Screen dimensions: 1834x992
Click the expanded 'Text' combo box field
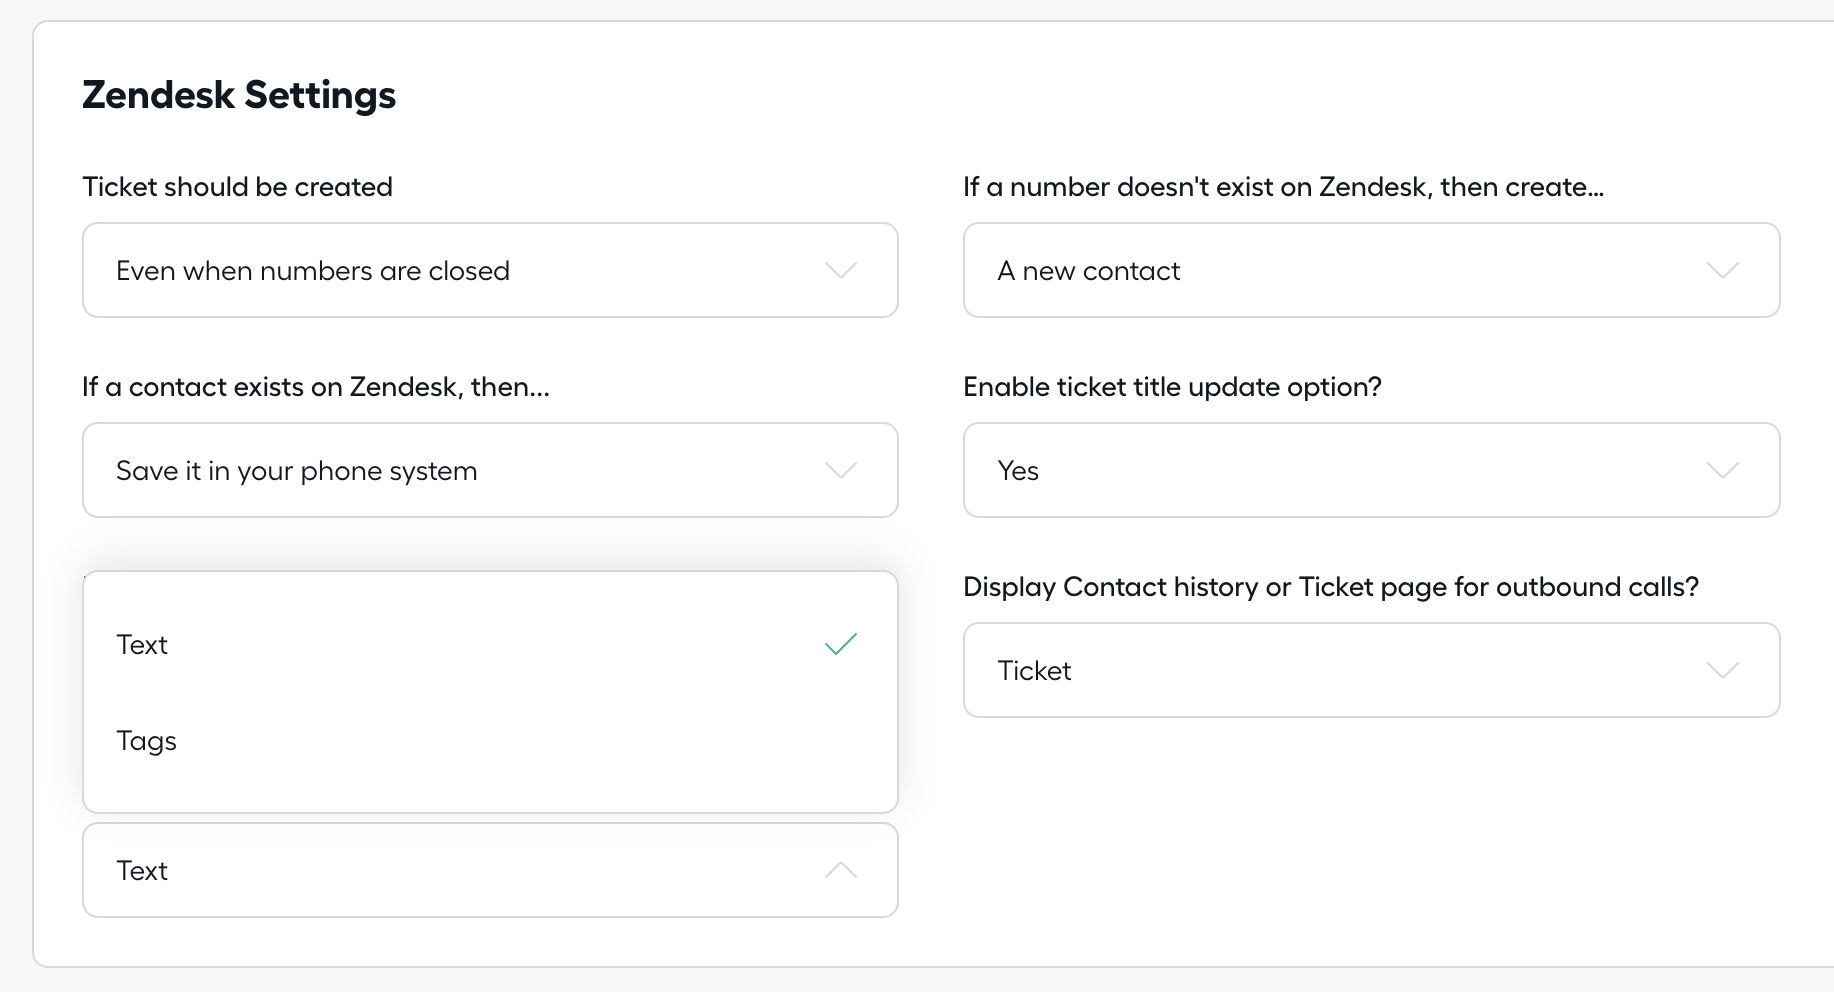(490, 870)
